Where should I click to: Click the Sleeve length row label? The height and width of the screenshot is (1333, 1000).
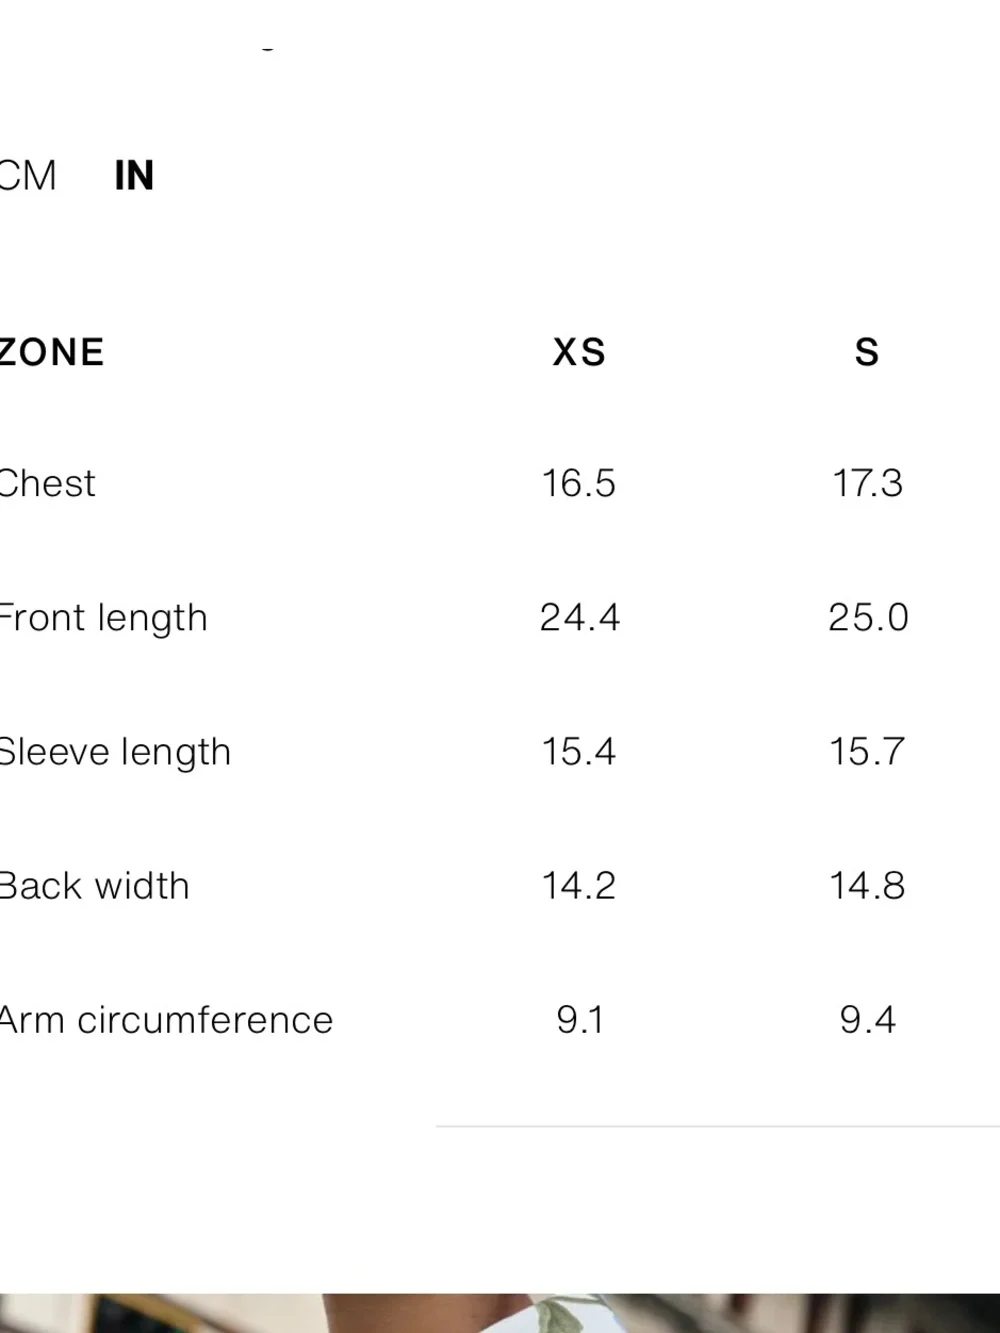[115, 753]
